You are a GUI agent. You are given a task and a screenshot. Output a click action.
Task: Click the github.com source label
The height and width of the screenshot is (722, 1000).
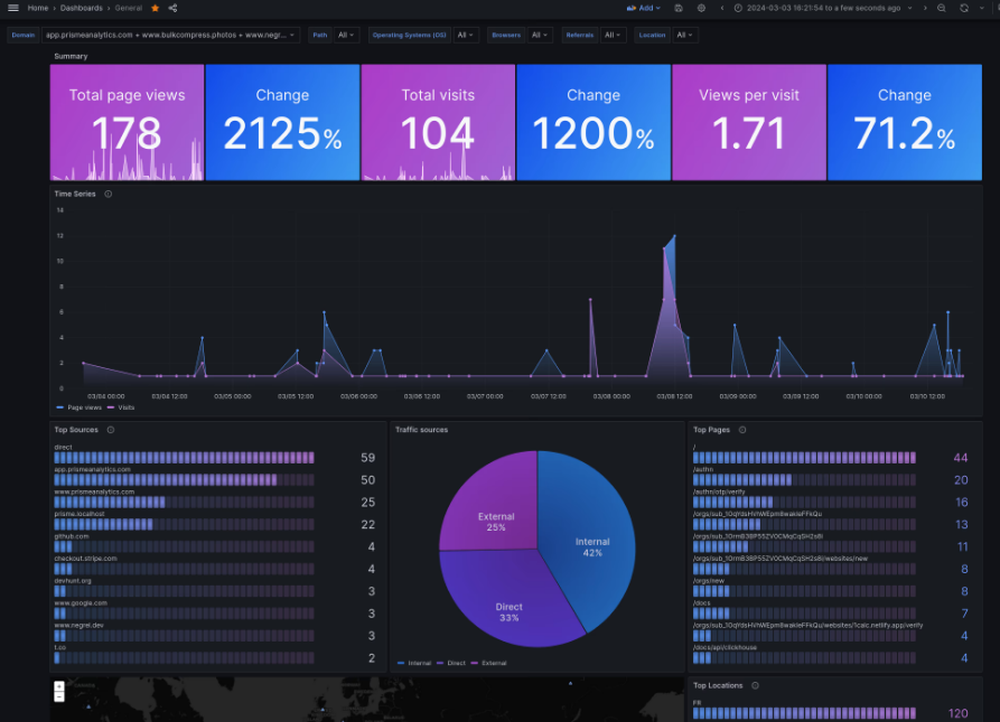point(71,536)
